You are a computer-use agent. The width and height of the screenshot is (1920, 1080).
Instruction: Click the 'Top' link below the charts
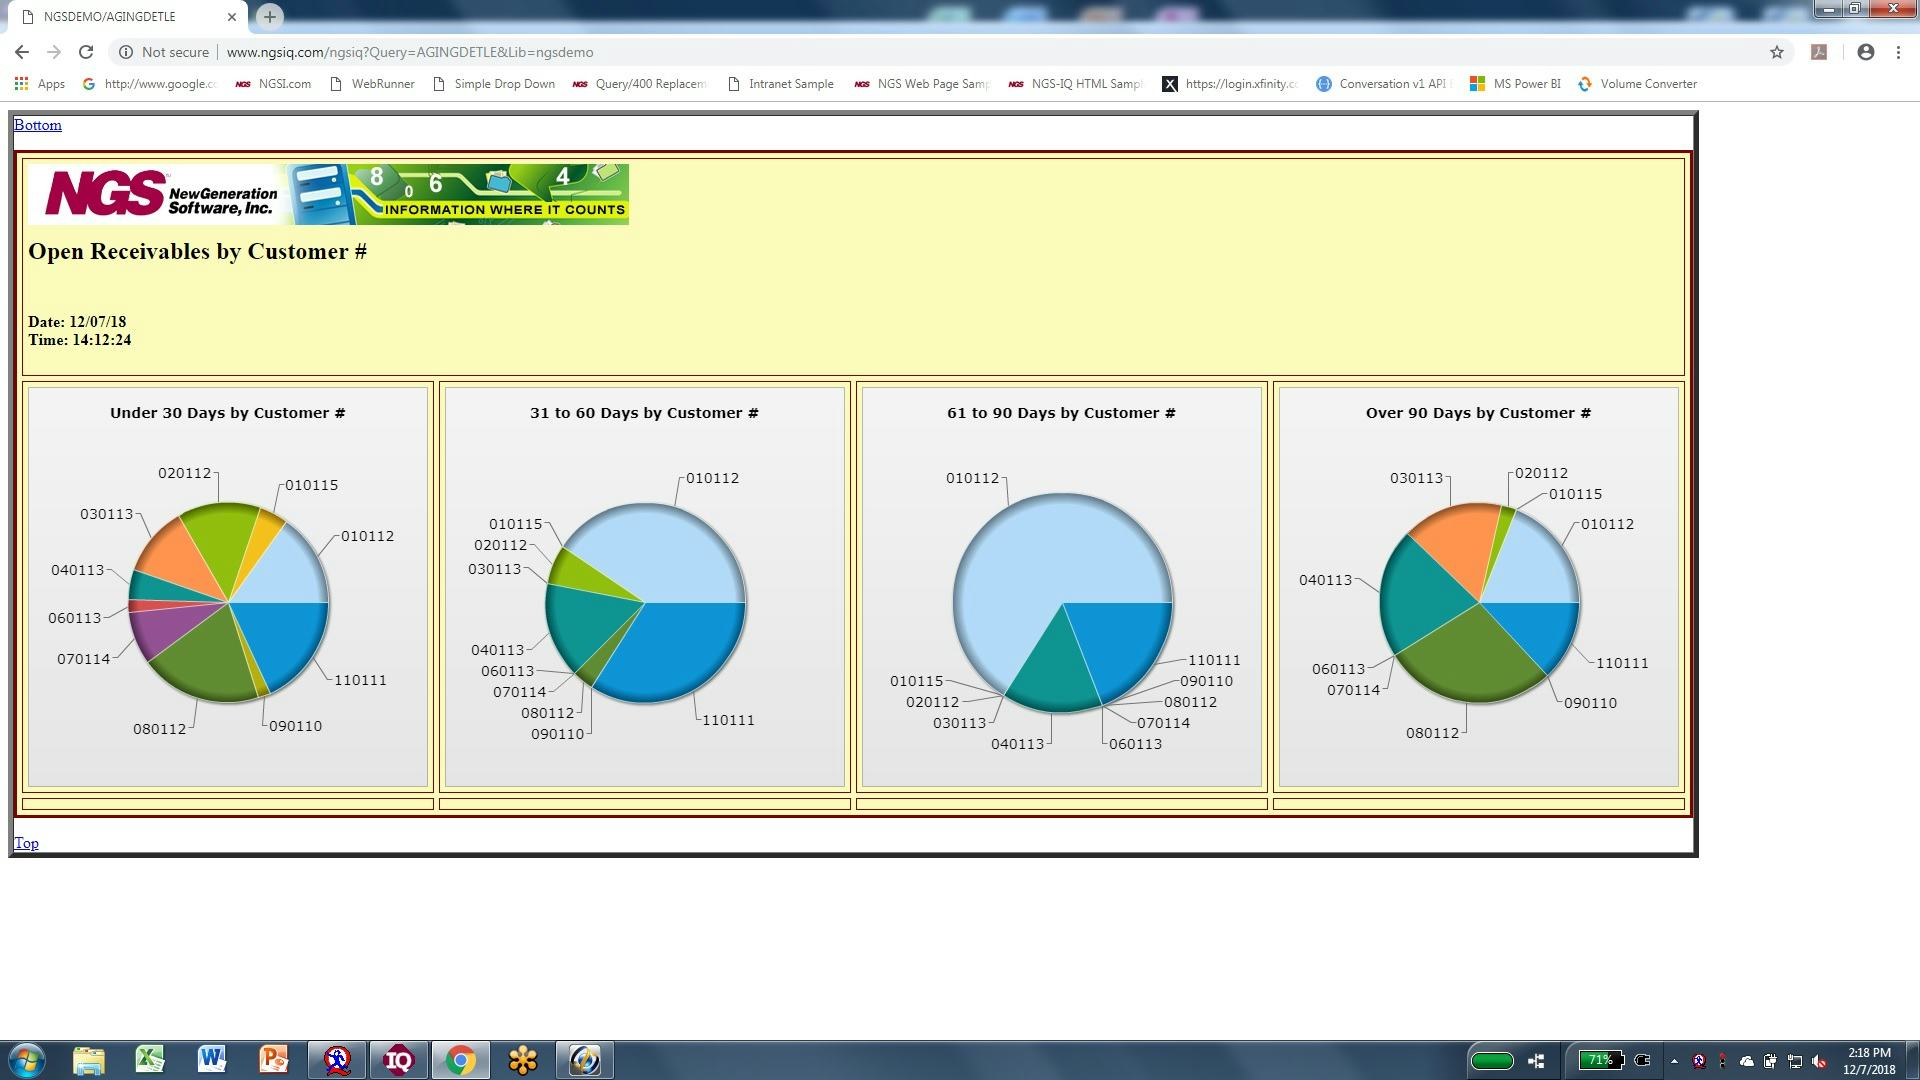(27, 843)
